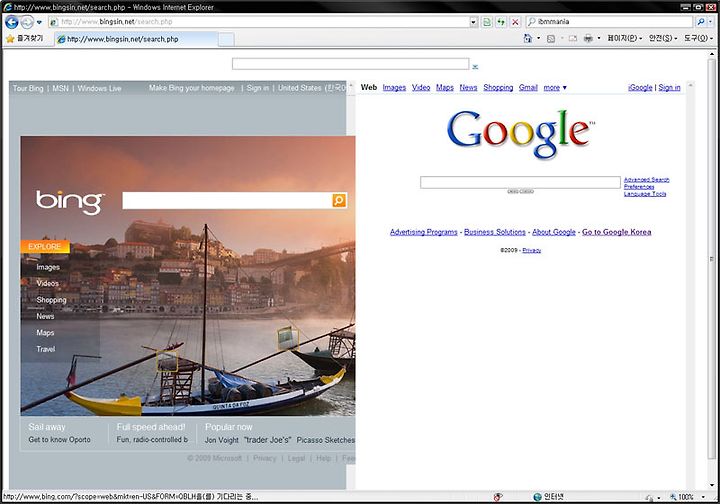Screen dimensions: 720x504
Task: Click Google's Maps link
Action: 444,88
